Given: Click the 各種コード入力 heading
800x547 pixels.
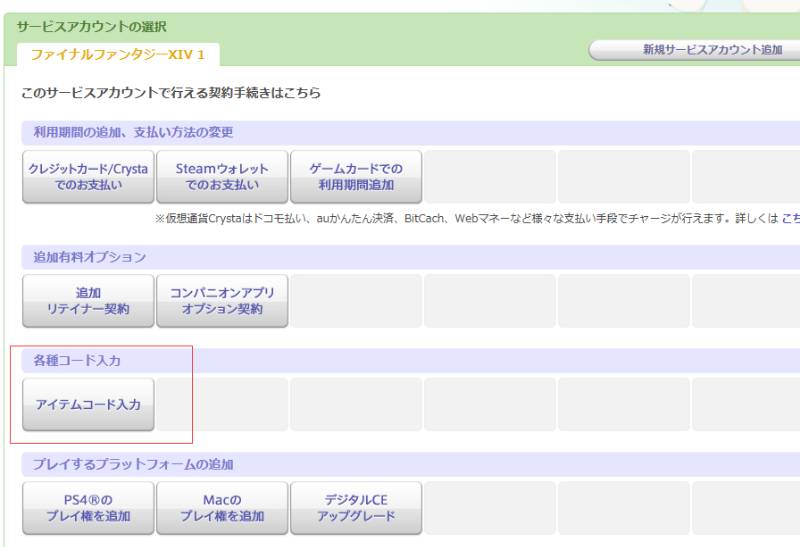Looking at the screenshot, I should point(77,361).
